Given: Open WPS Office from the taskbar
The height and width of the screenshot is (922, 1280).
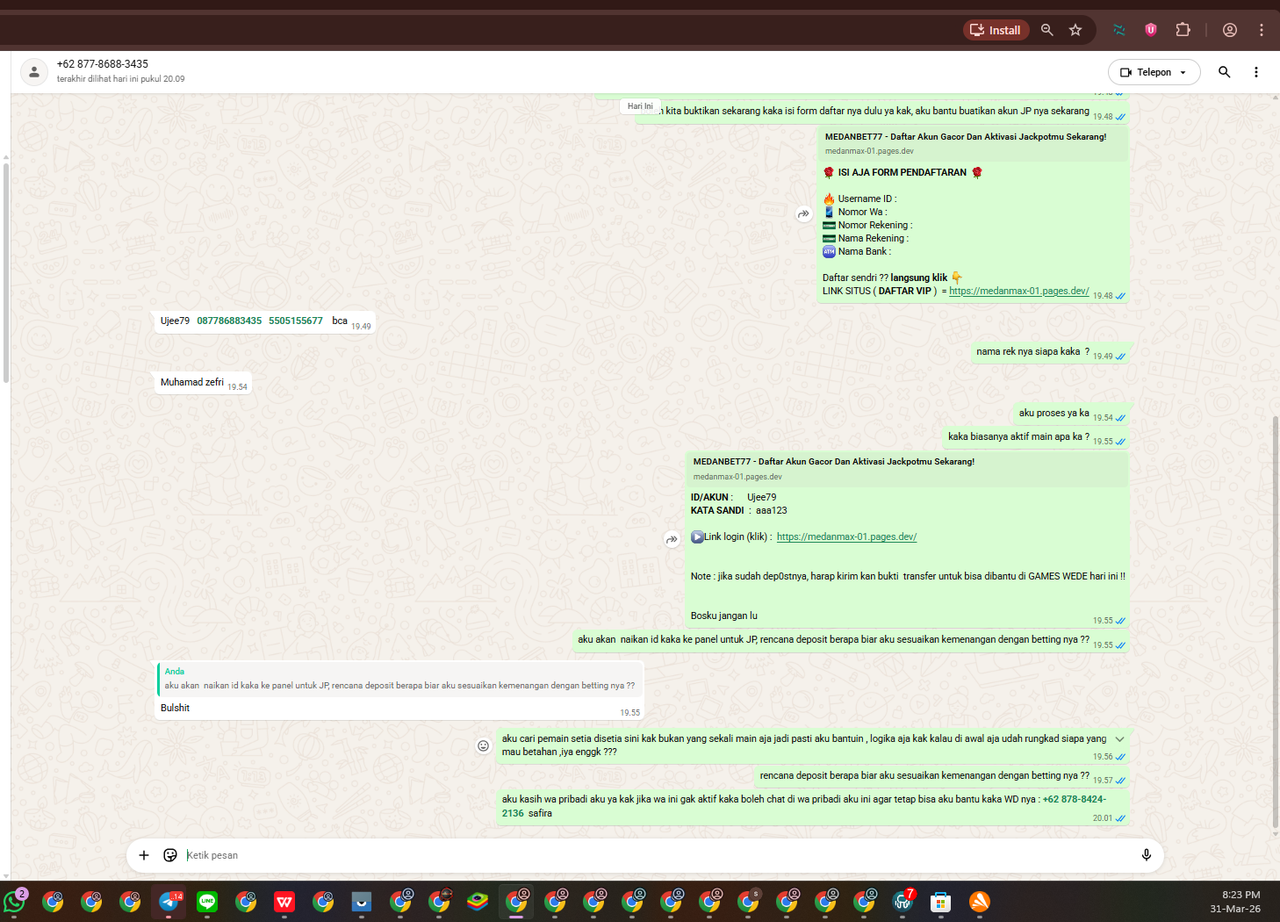Looking at the screenshot, I should pos(285,902).
